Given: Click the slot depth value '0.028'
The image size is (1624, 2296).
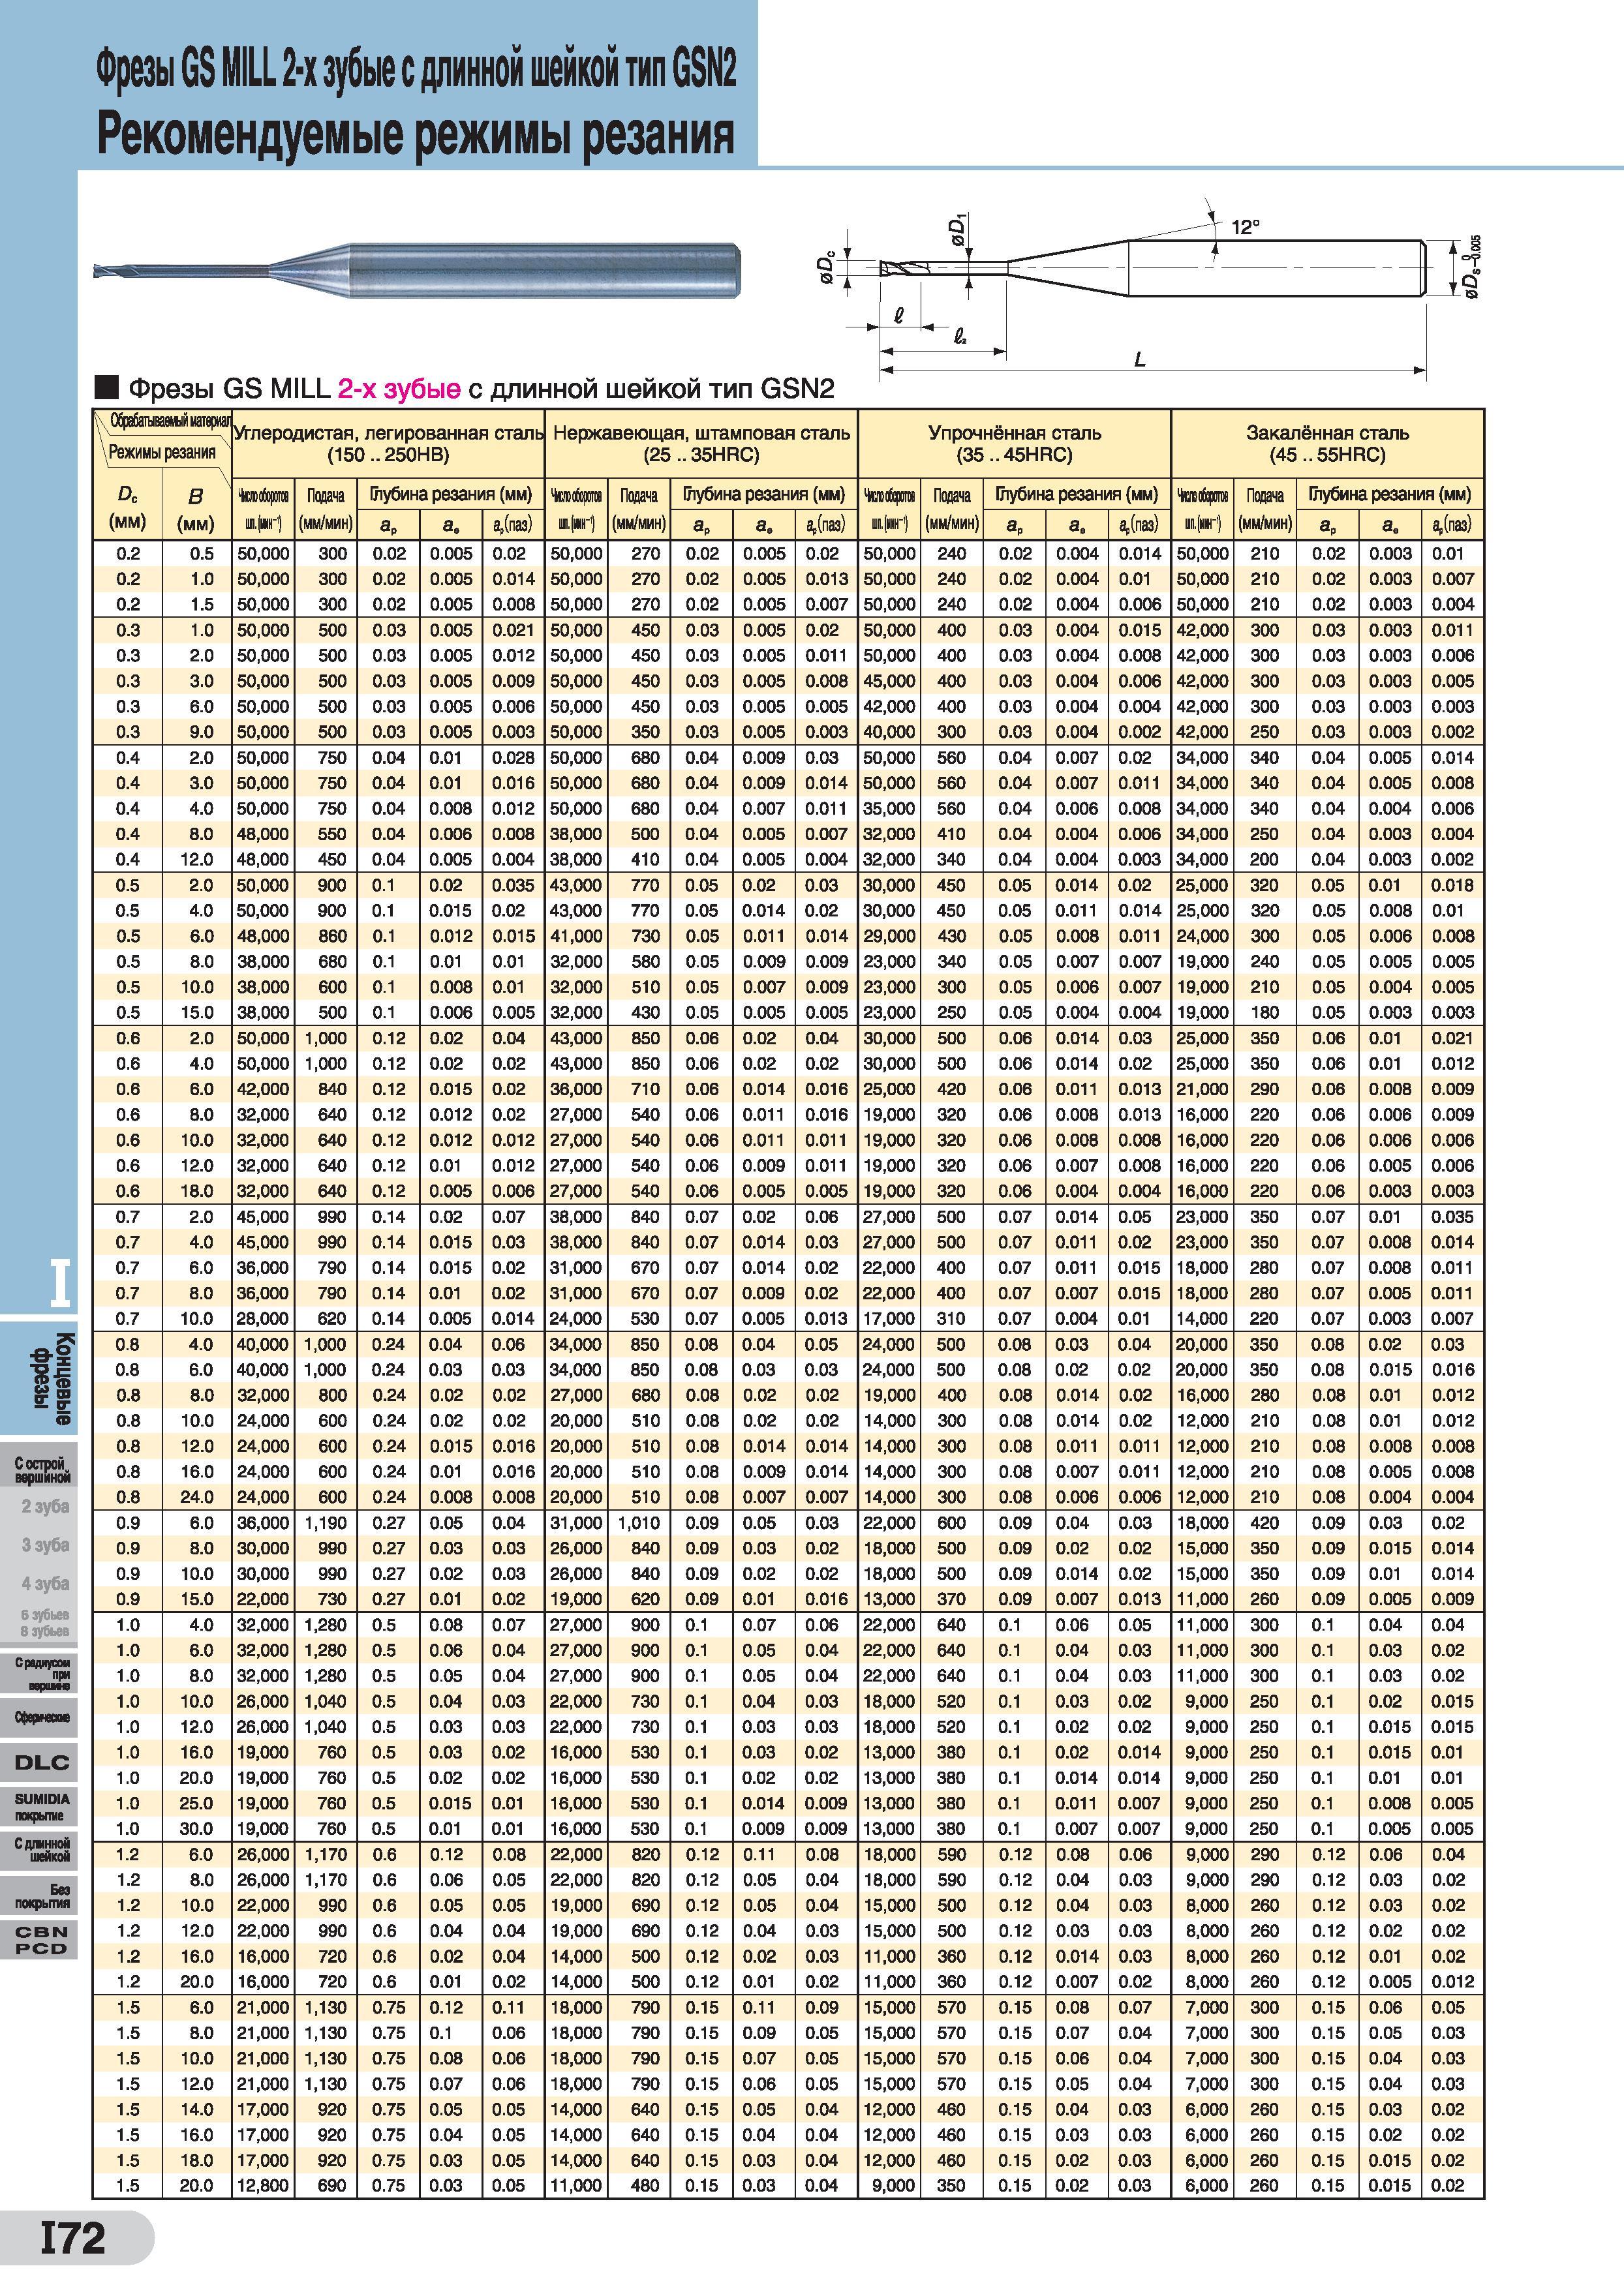Looking at the screenshot, I should click(x=513, y=758).
